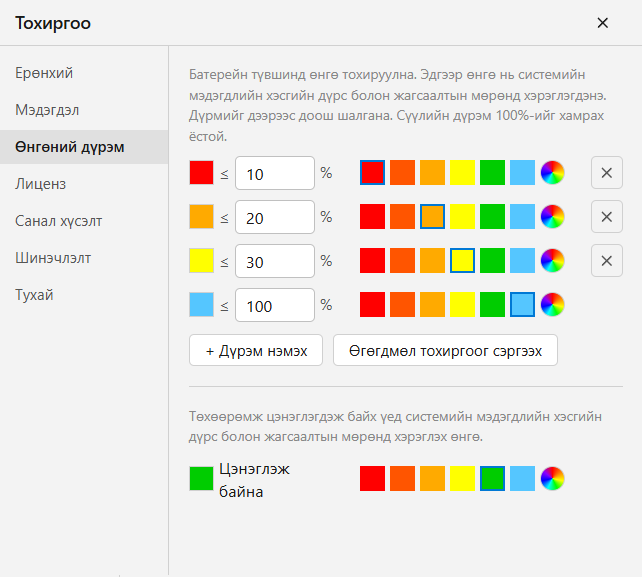Delete the 30% color rule
Screen dimensions: 642x577
coord(607,261)
